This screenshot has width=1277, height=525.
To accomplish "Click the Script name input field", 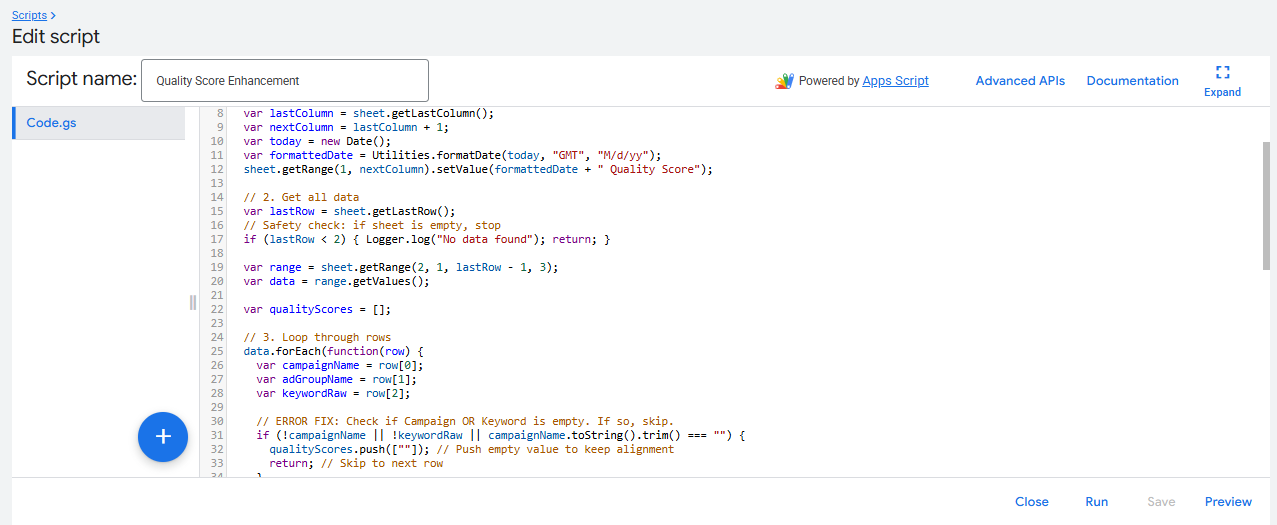I will click(285, 81).
